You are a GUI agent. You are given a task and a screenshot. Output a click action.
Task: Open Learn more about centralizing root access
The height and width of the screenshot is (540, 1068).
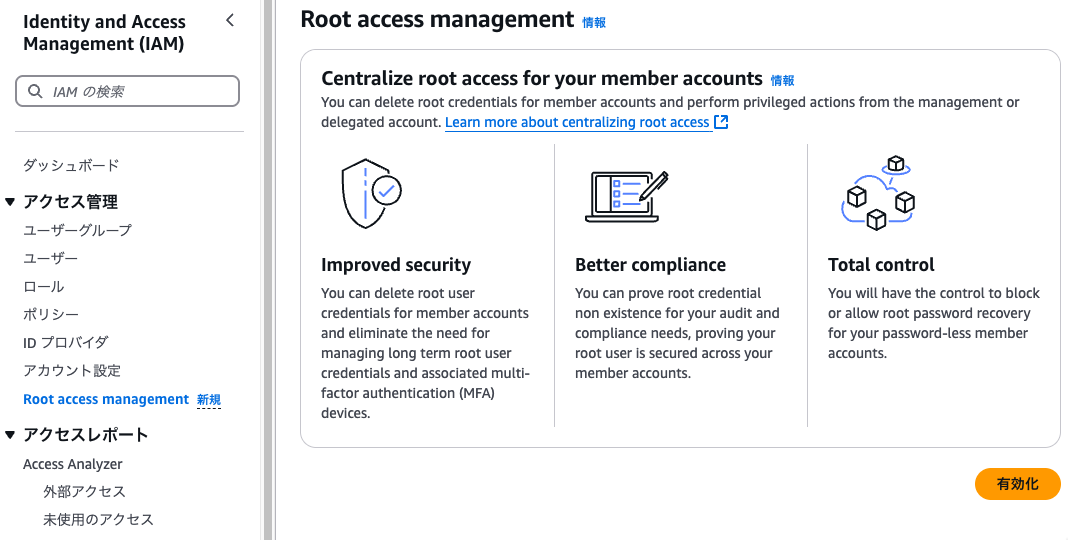click(x=578, y=123)
